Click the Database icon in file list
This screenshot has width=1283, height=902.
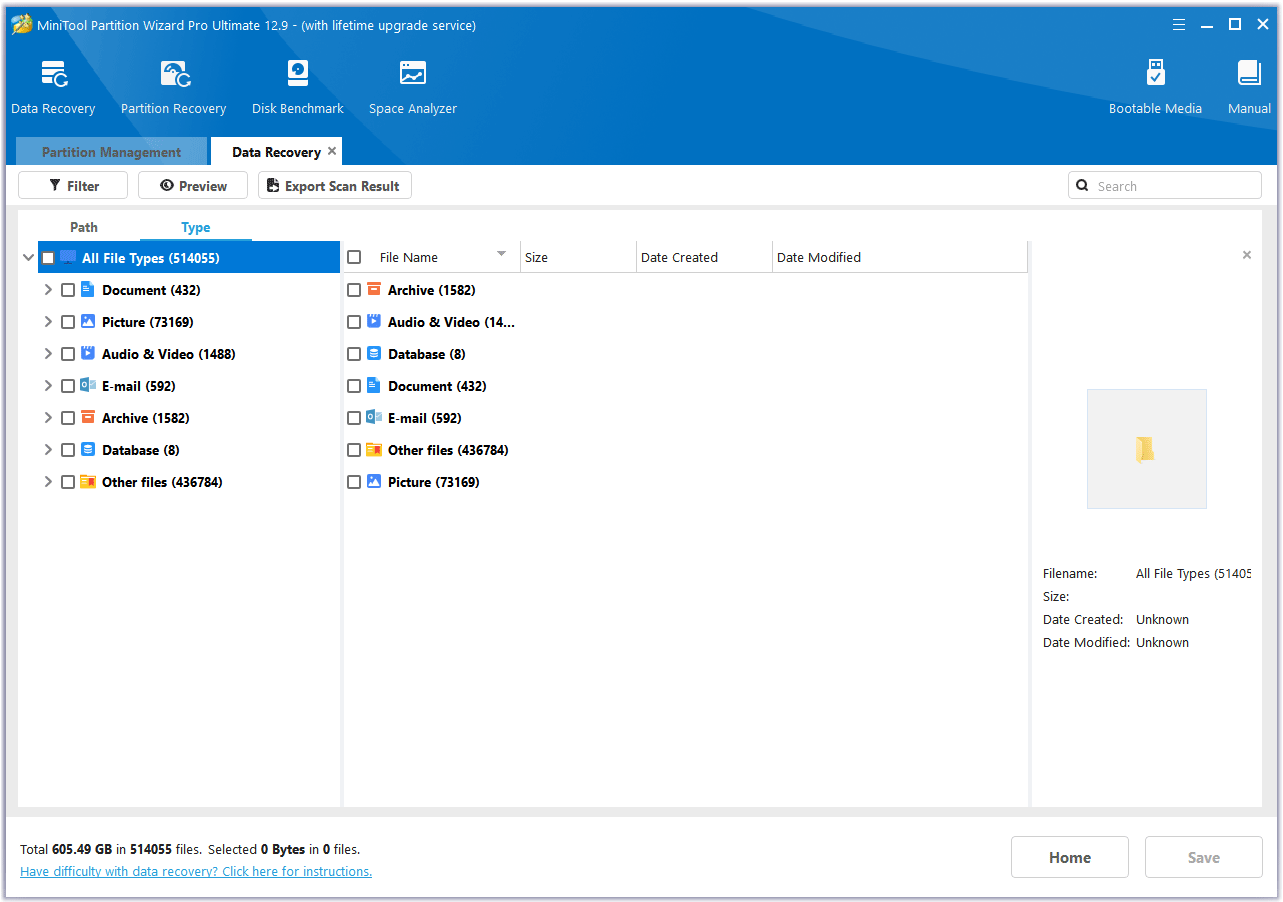[x=374, y=354]
